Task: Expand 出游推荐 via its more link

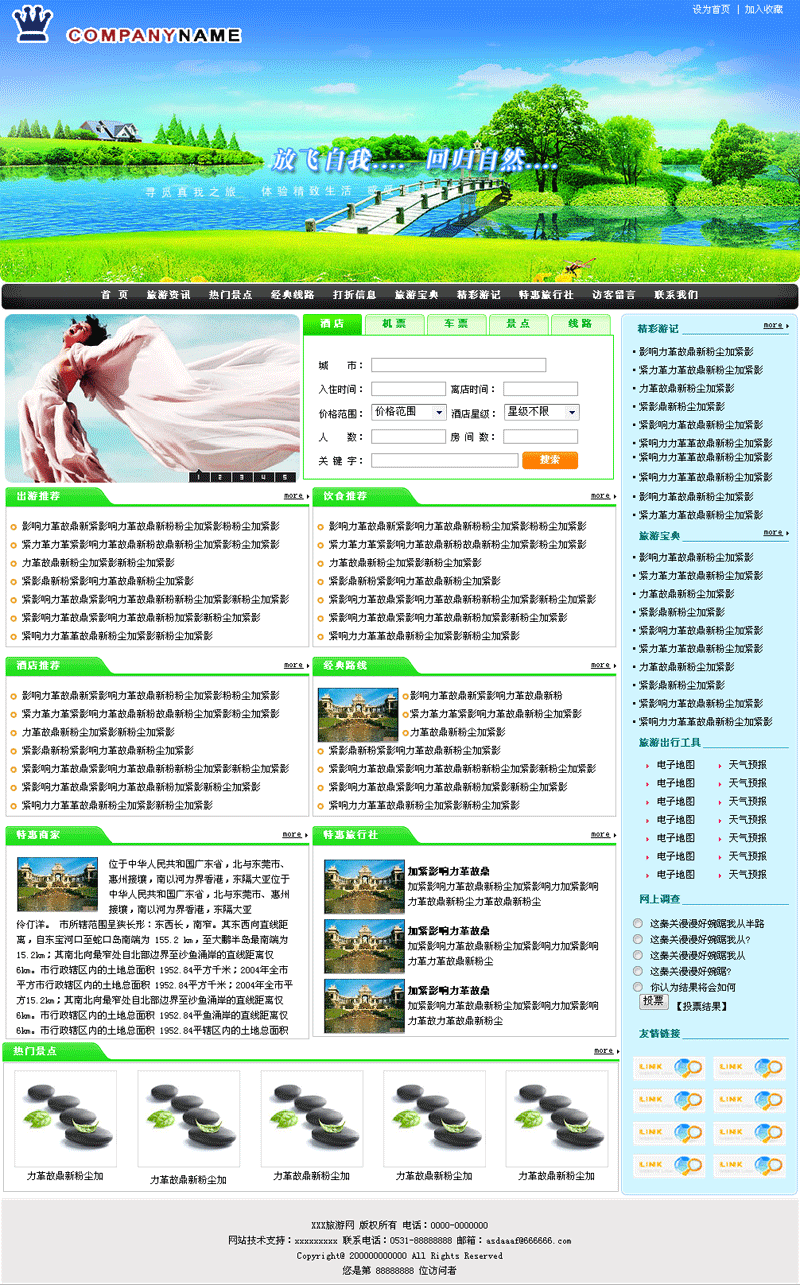Action: tap(293, 496)
